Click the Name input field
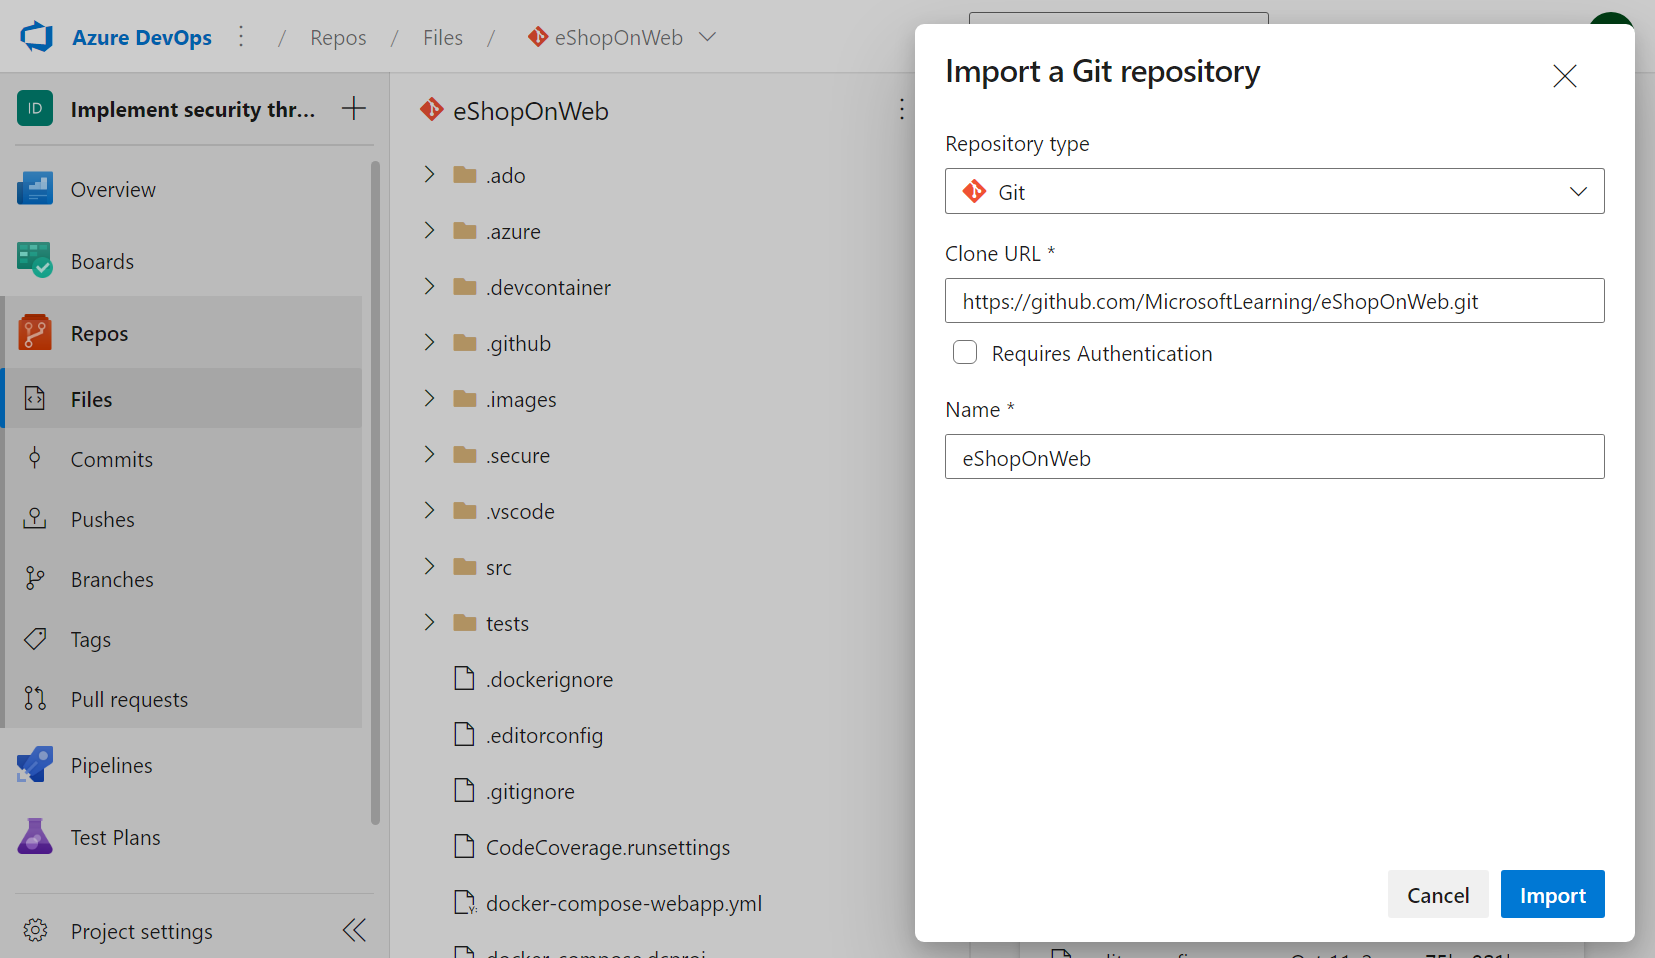Viewport: 1655px width, 958px height. (1275, 457)
